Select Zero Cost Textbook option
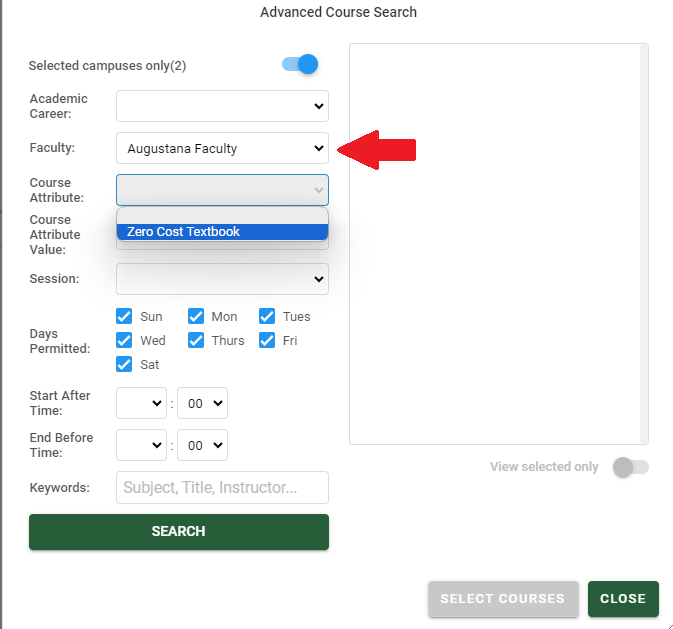Viewport: 673px width, 629px height. click(222, 231)
